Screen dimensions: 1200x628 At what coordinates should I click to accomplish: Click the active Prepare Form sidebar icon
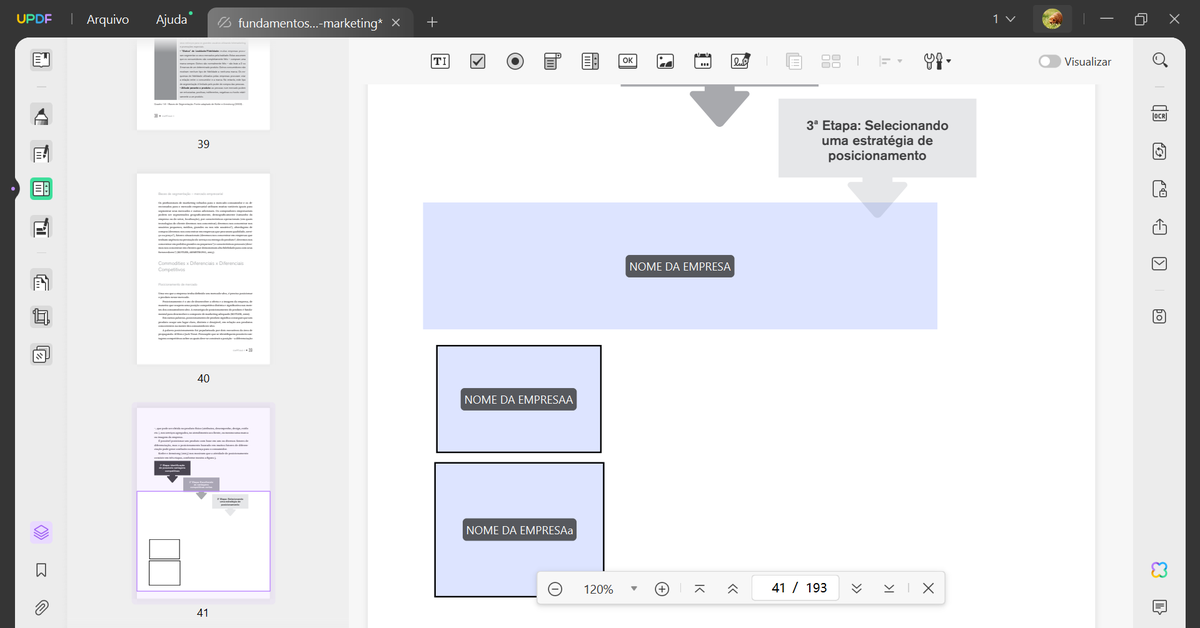[41, 189]
